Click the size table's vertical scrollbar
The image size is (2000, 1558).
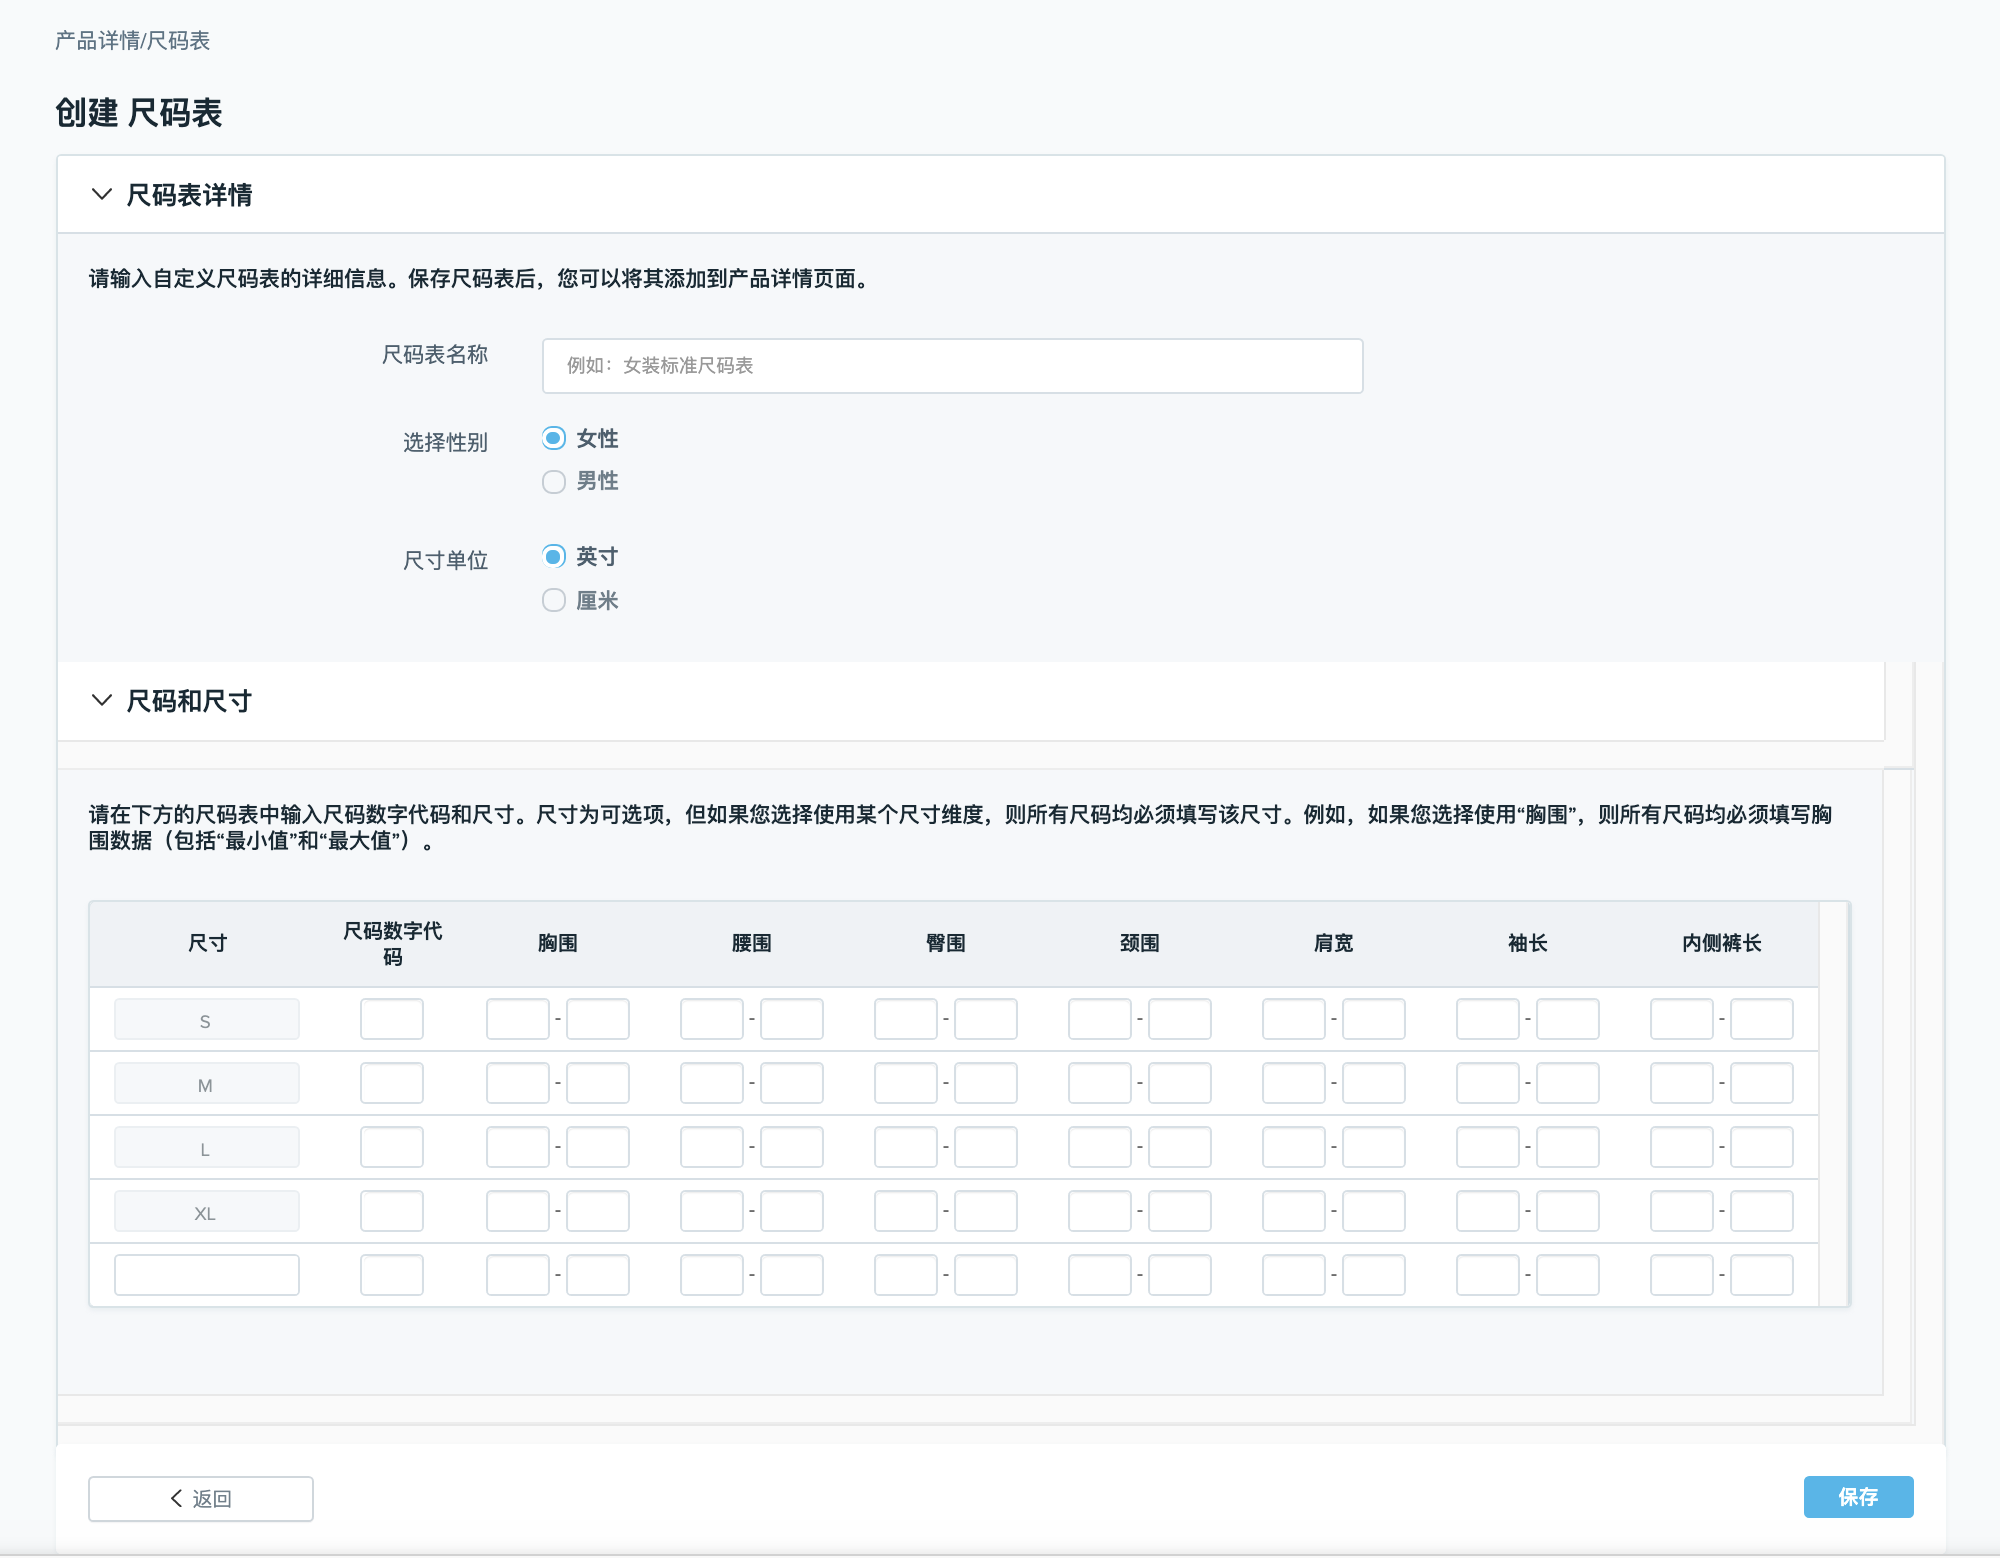point(1833,1104)
